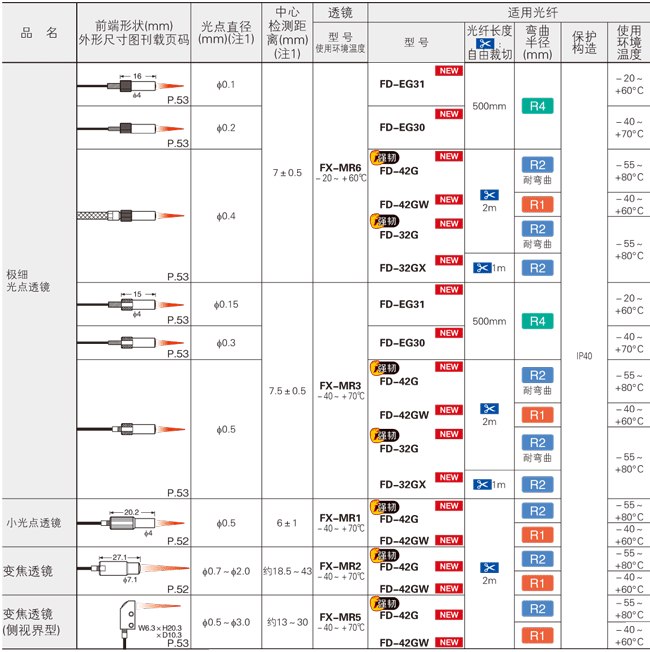This screenshot has width=650, height=652.
Task: Click the FX-MR2 lens model
Action: click(x=340, y=566)
